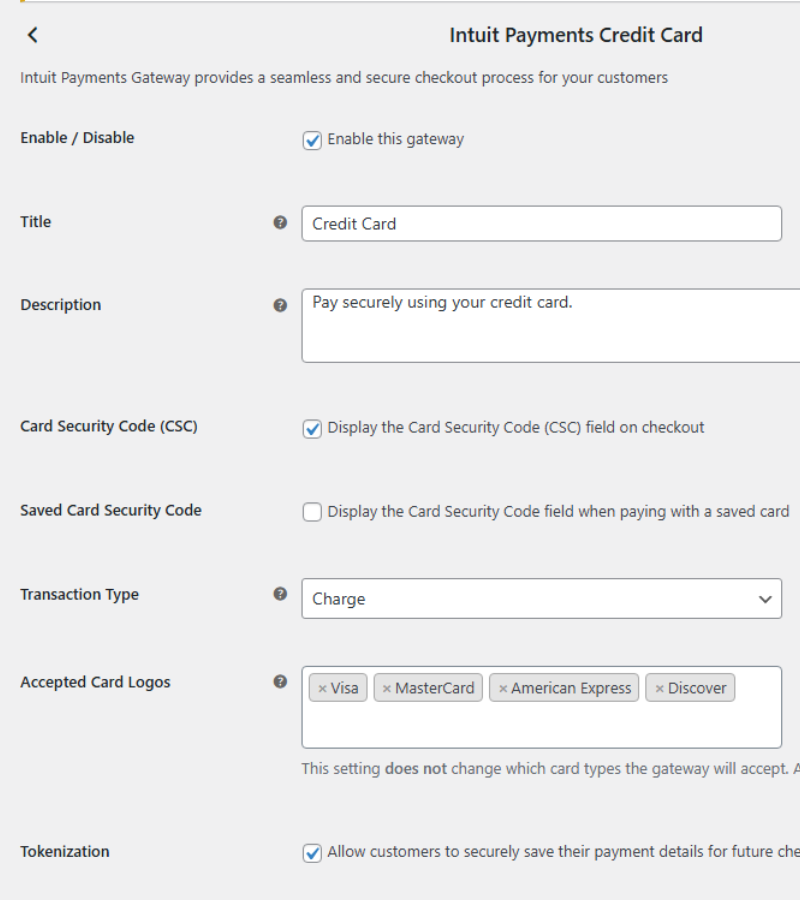The width and height of the screenshot is (800, 900).
Task: Click the Charge dropdown chevron arrow
Action: point(765,599)
